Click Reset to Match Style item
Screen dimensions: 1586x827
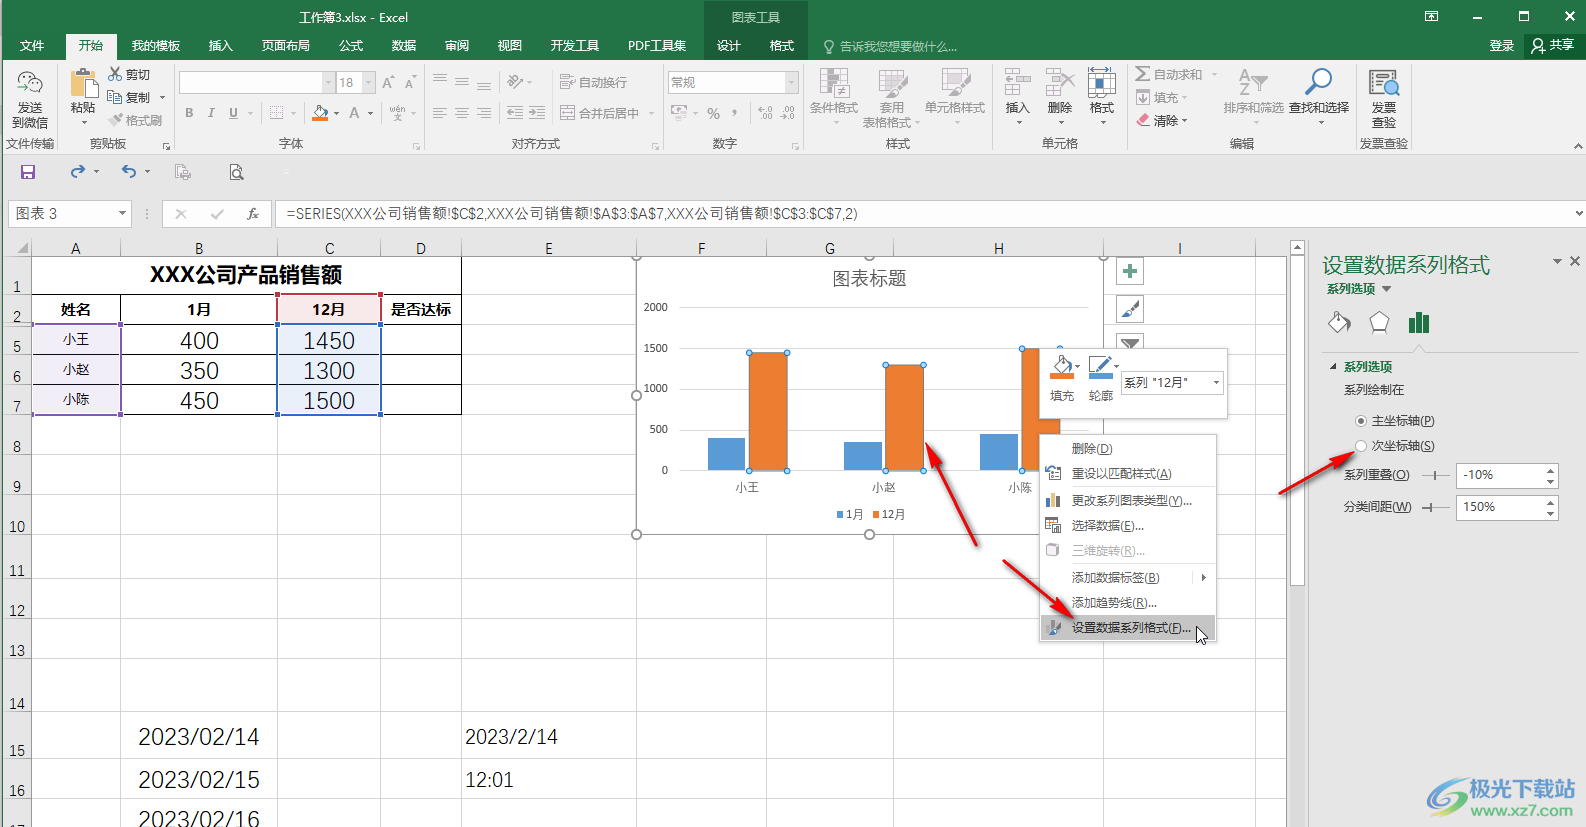pos(1128,474)
